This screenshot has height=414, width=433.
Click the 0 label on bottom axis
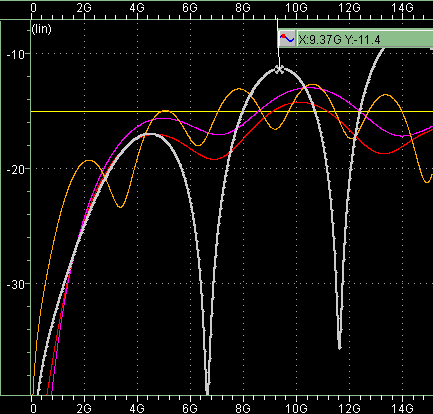[33, 408]
